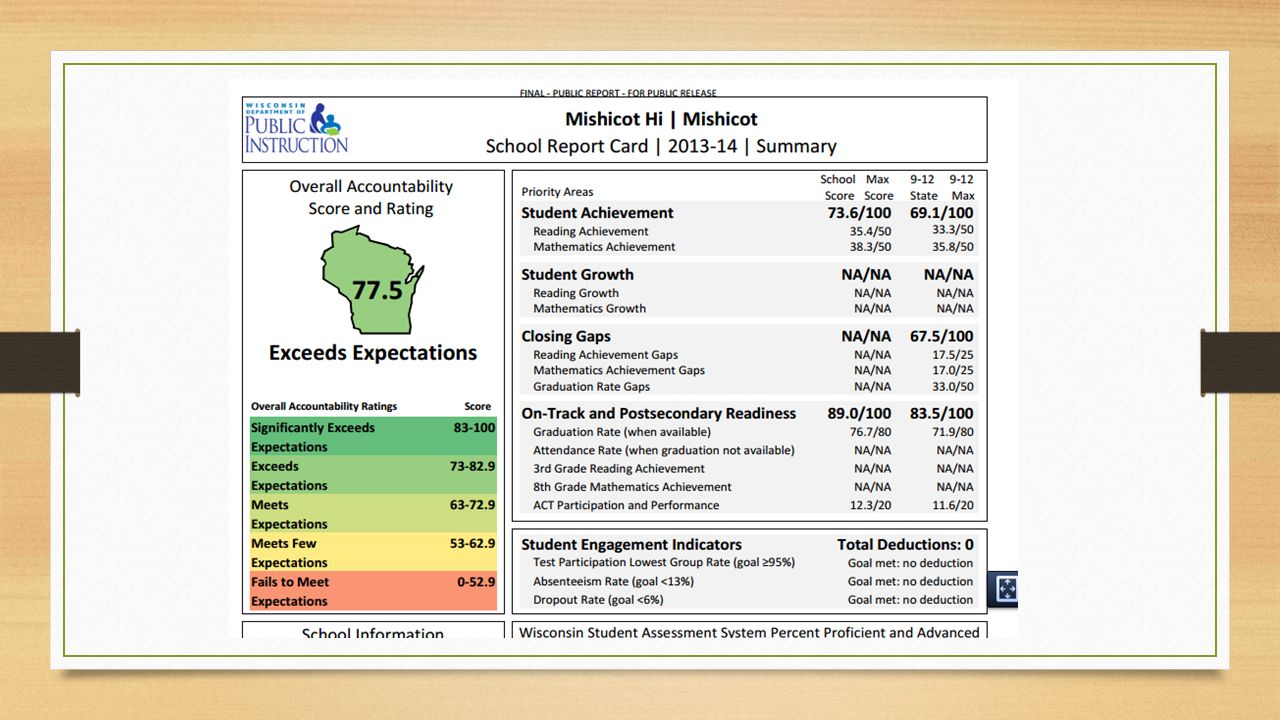The height and width of the screenshot is (720, 1280).
Task: Click the On-Track school score '89.0/100'
Action: [859, 414]
